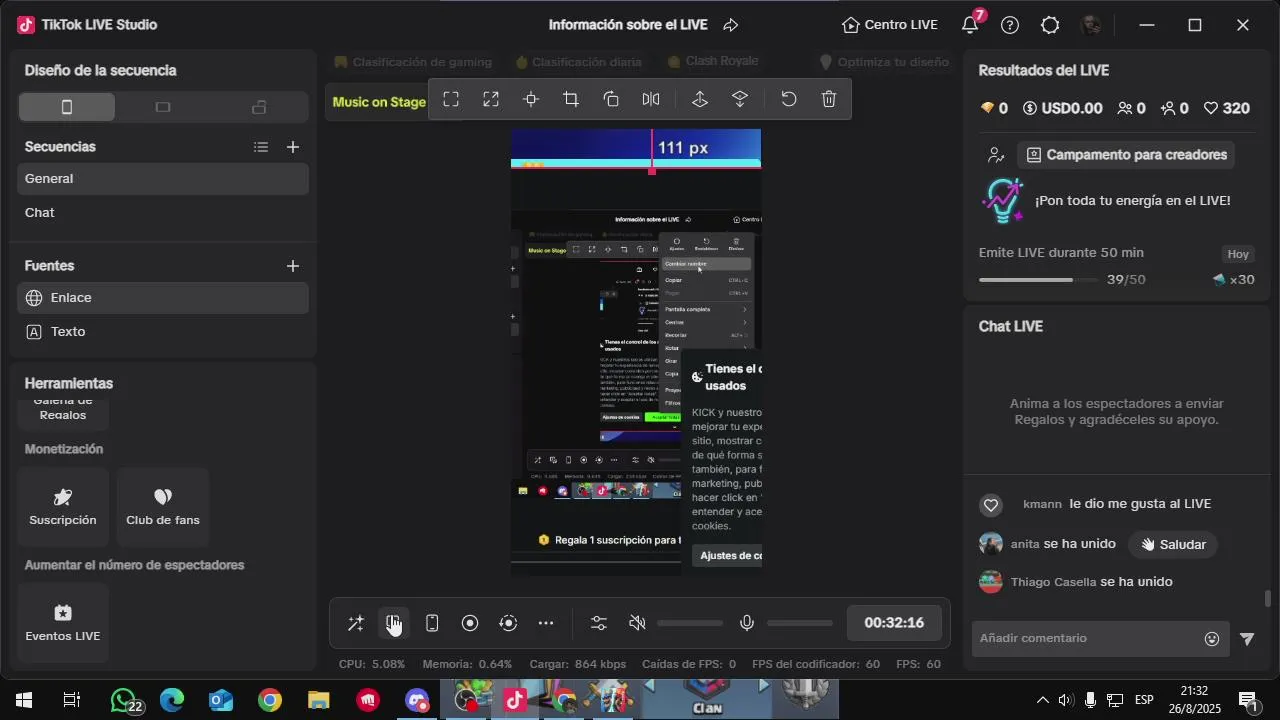1280x720 pixels.
Task: Switch to landscape layout mode
Action: pyautogui.click(x=163, y=107)
